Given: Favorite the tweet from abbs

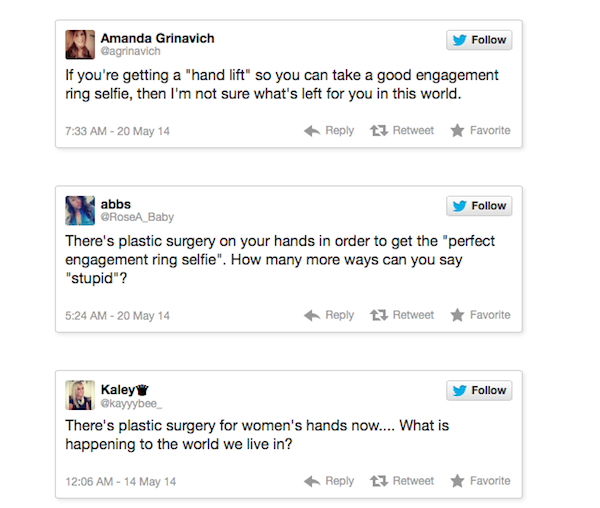Looking at the screenshot, I should coord(480,315).
